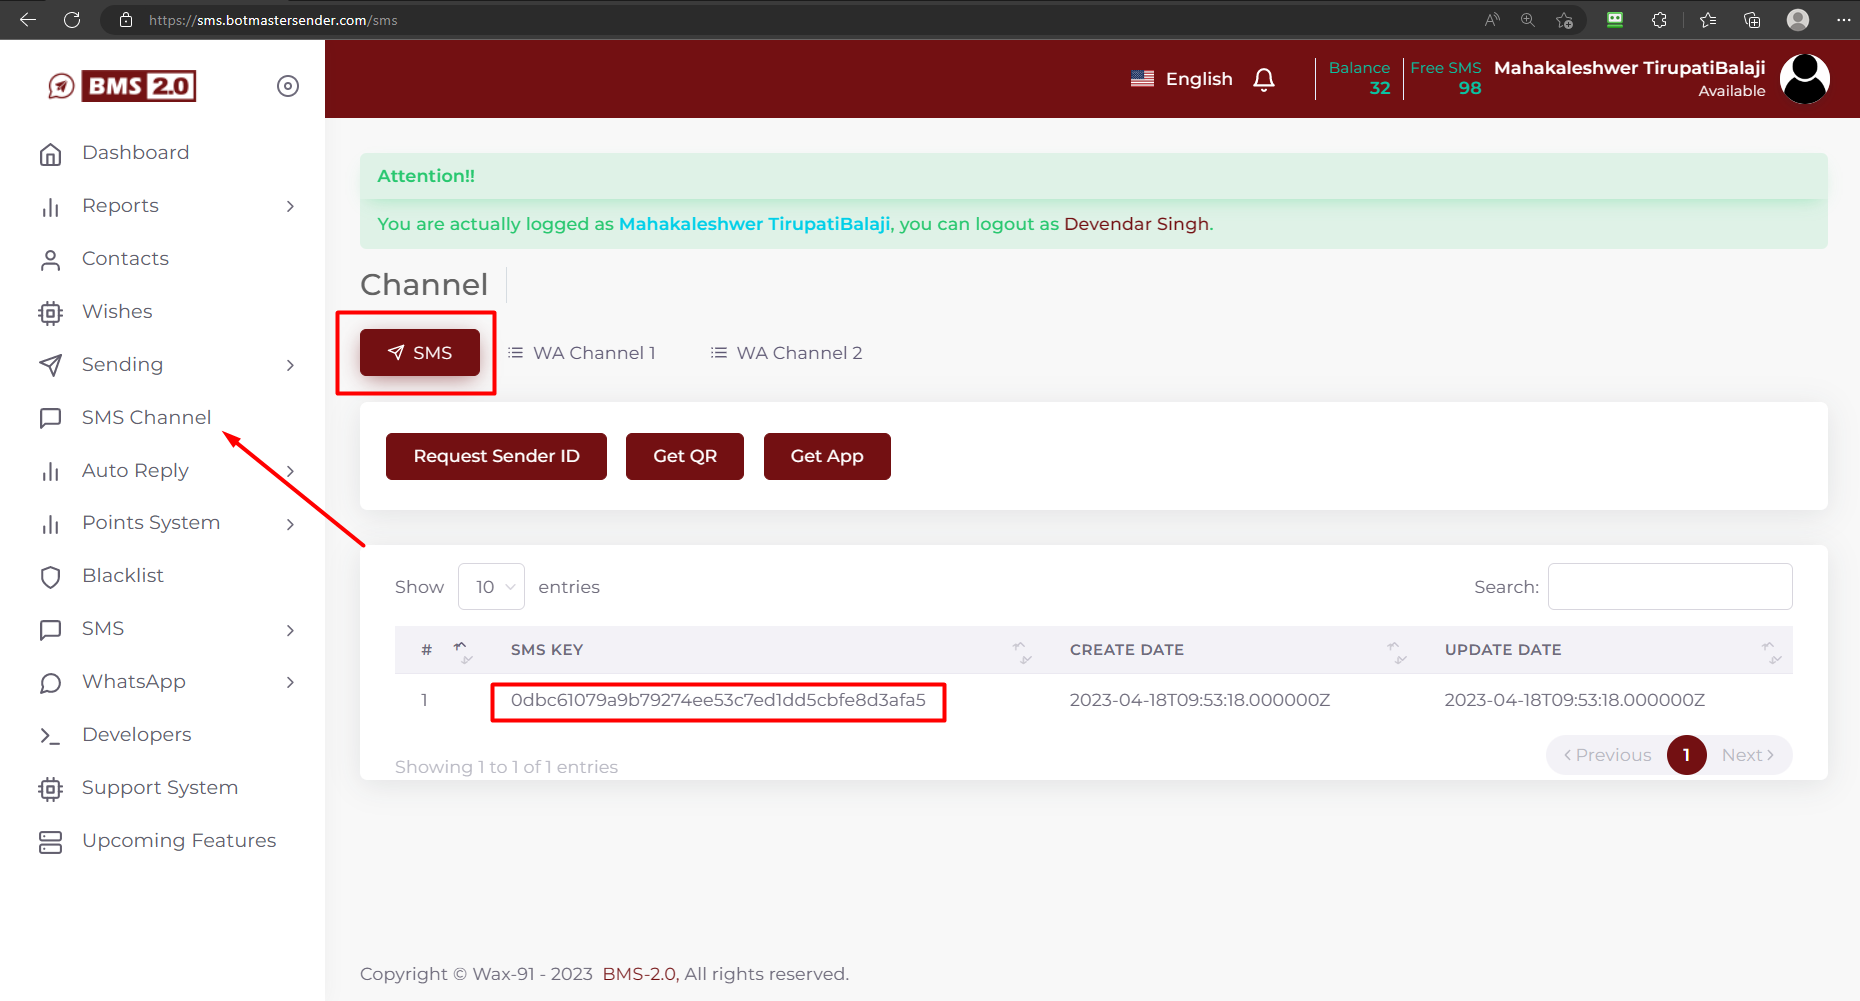Click the BMS 2.0 logo
Viewport: 1860px width, 1001px height.
(x=122, y=86)
